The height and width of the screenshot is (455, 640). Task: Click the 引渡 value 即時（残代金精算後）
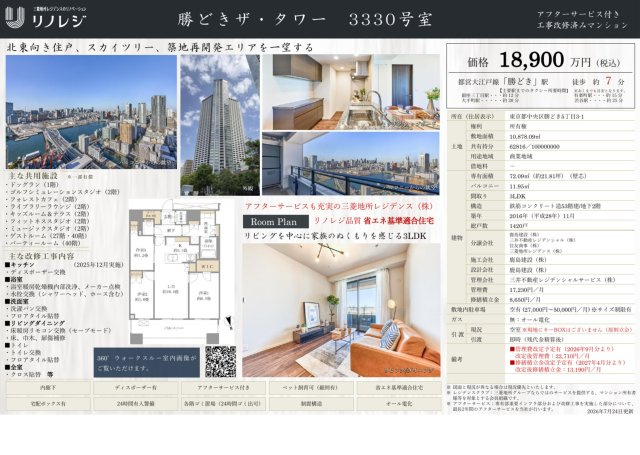[x=536, y=339]
